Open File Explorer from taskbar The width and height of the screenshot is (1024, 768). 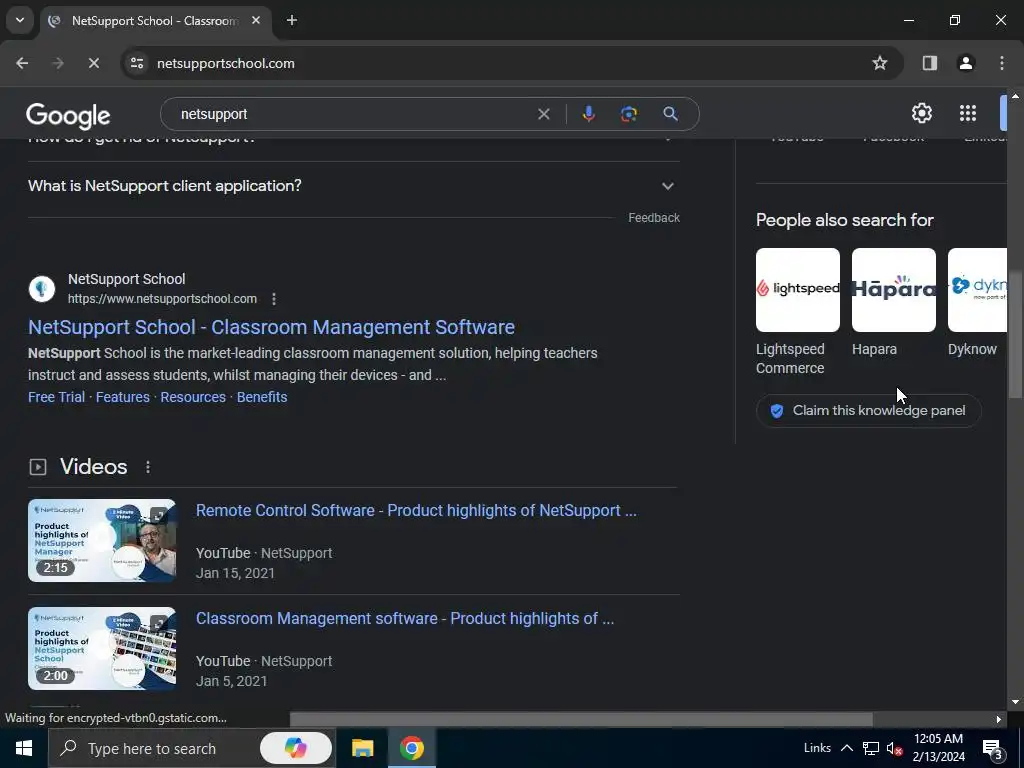click(x=362, y=748)
